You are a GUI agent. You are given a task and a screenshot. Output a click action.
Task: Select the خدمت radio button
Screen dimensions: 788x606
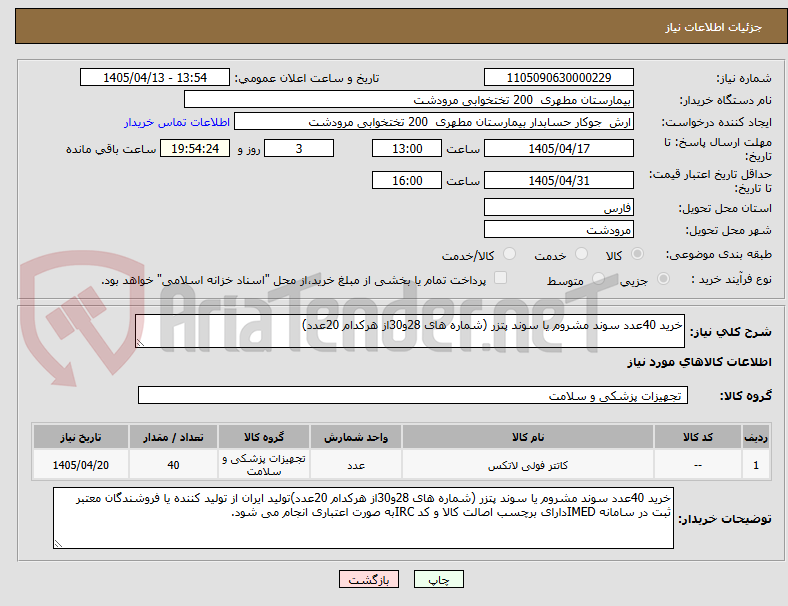[x=581, y=254]
